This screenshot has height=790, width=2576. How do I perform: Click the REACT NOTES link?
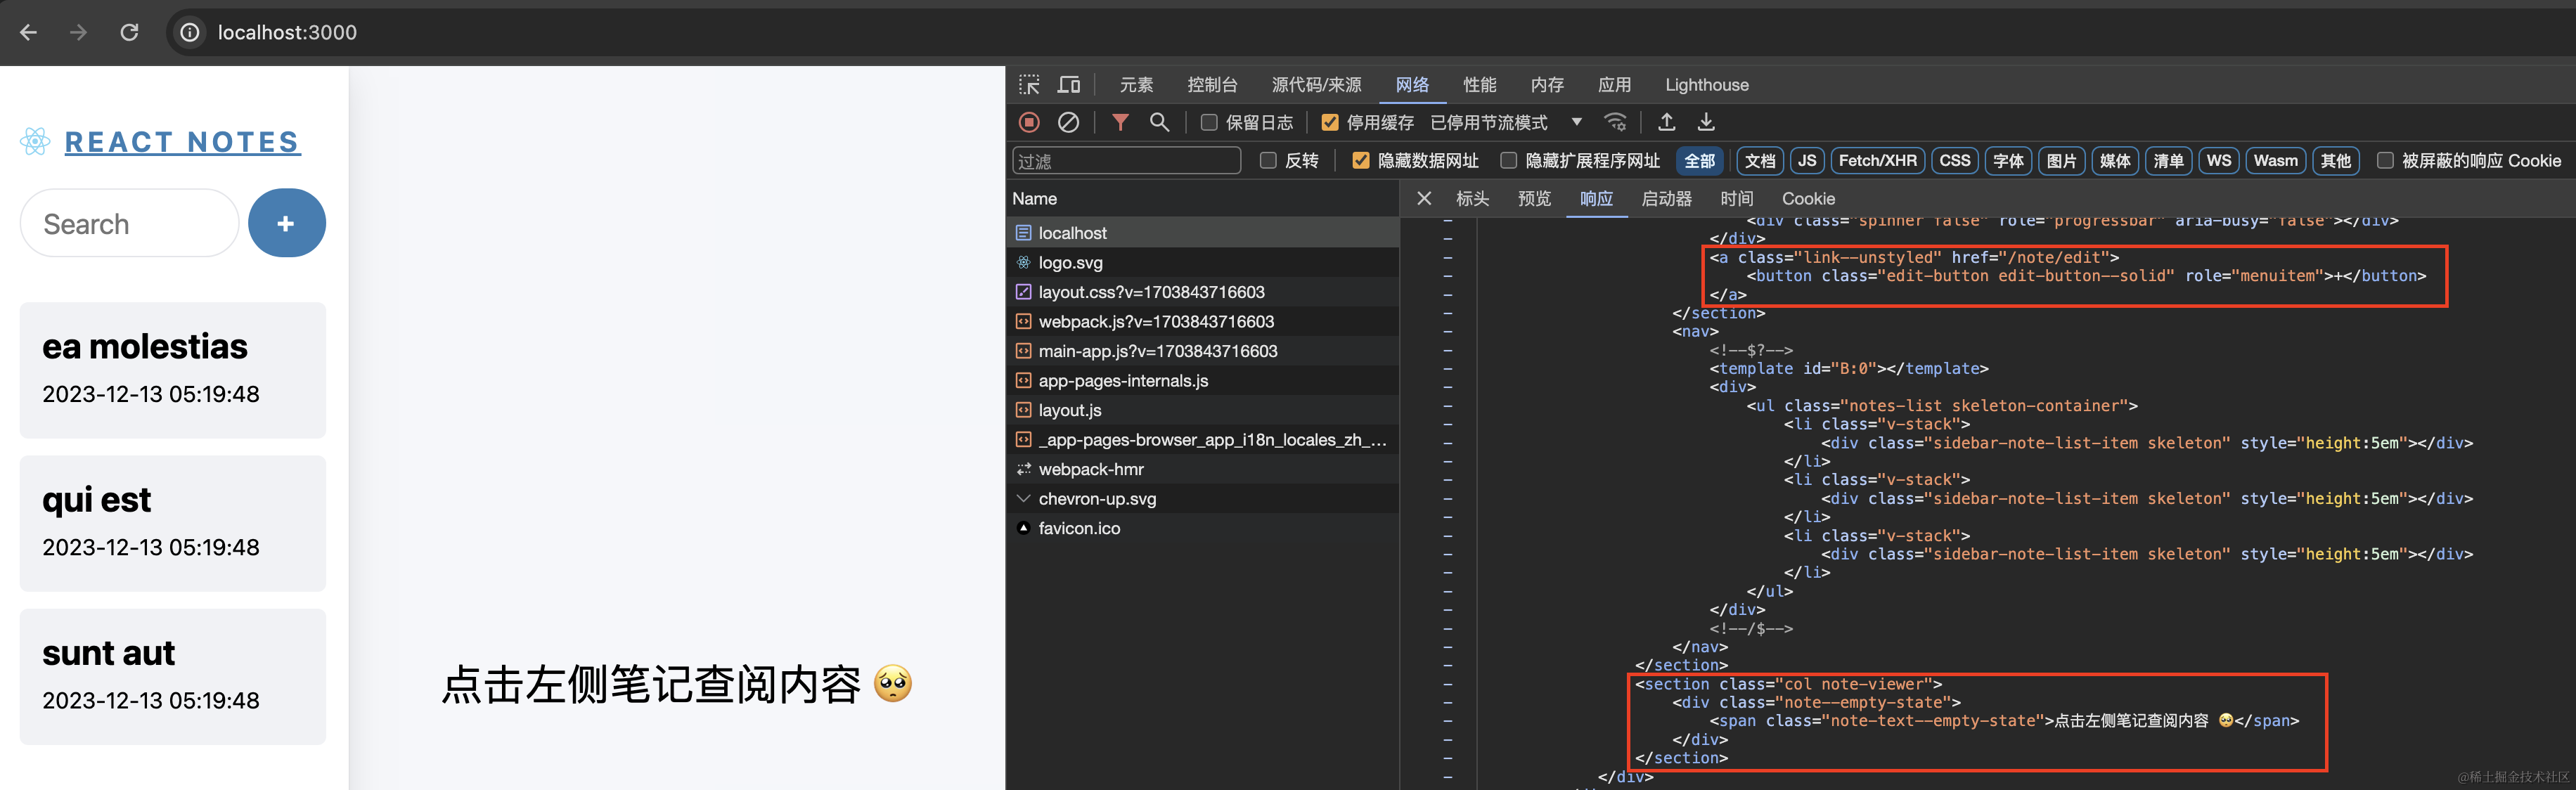[x=182, y=142]
